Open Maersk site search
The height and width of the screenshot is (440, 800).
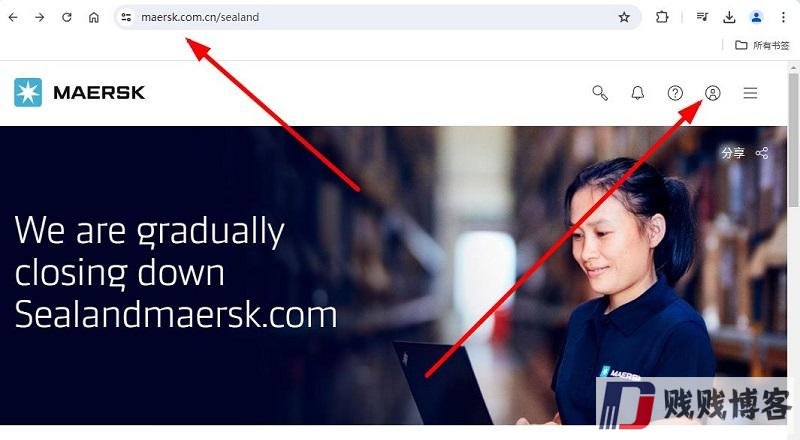[x=600, y=93]
